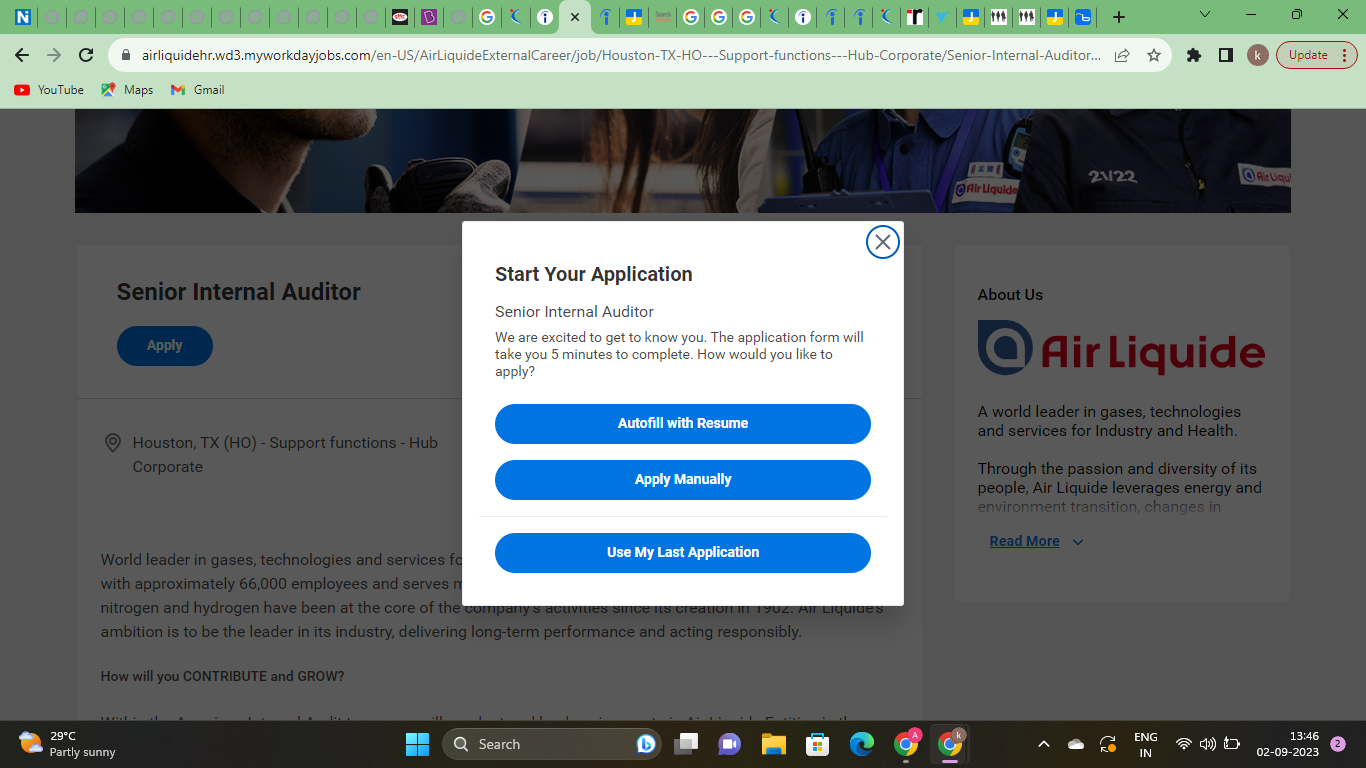Choose Autofill with Resume
Screen dimensions: 1366x768
pos(683,424)
